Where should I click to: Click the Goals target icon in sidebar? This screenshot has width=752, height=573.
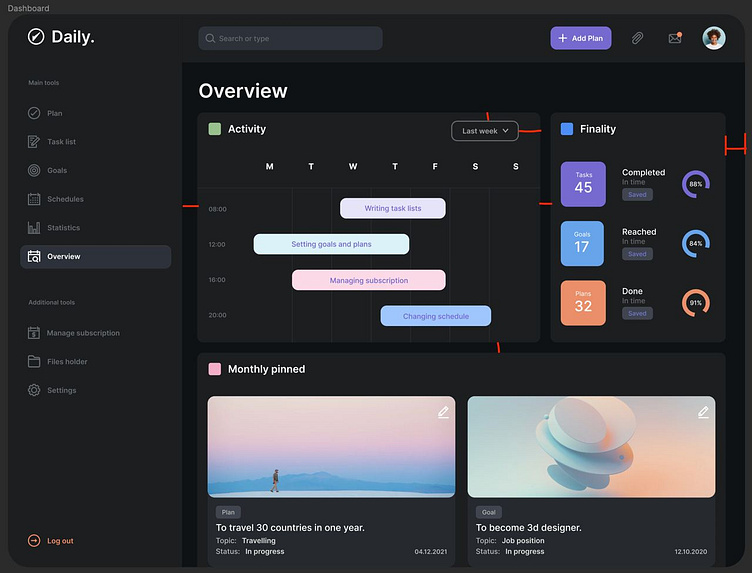tap(34, 171)
